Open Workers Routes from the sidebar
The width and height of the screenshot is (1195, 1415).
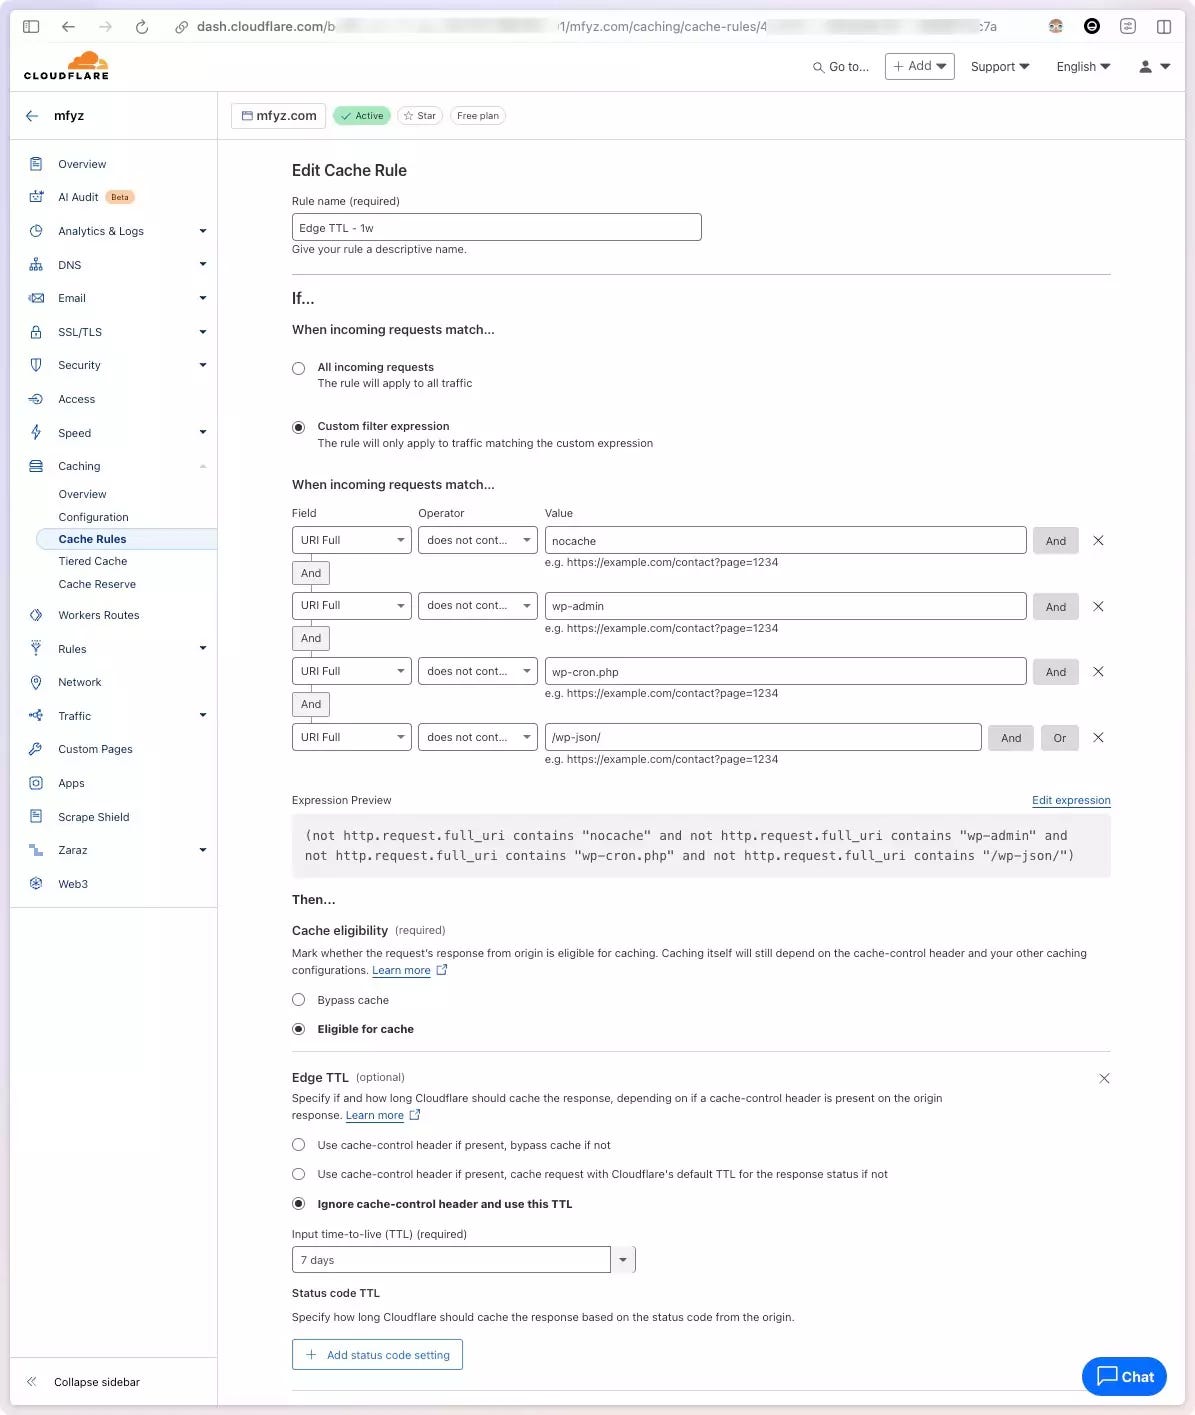[x=98, y=614]
